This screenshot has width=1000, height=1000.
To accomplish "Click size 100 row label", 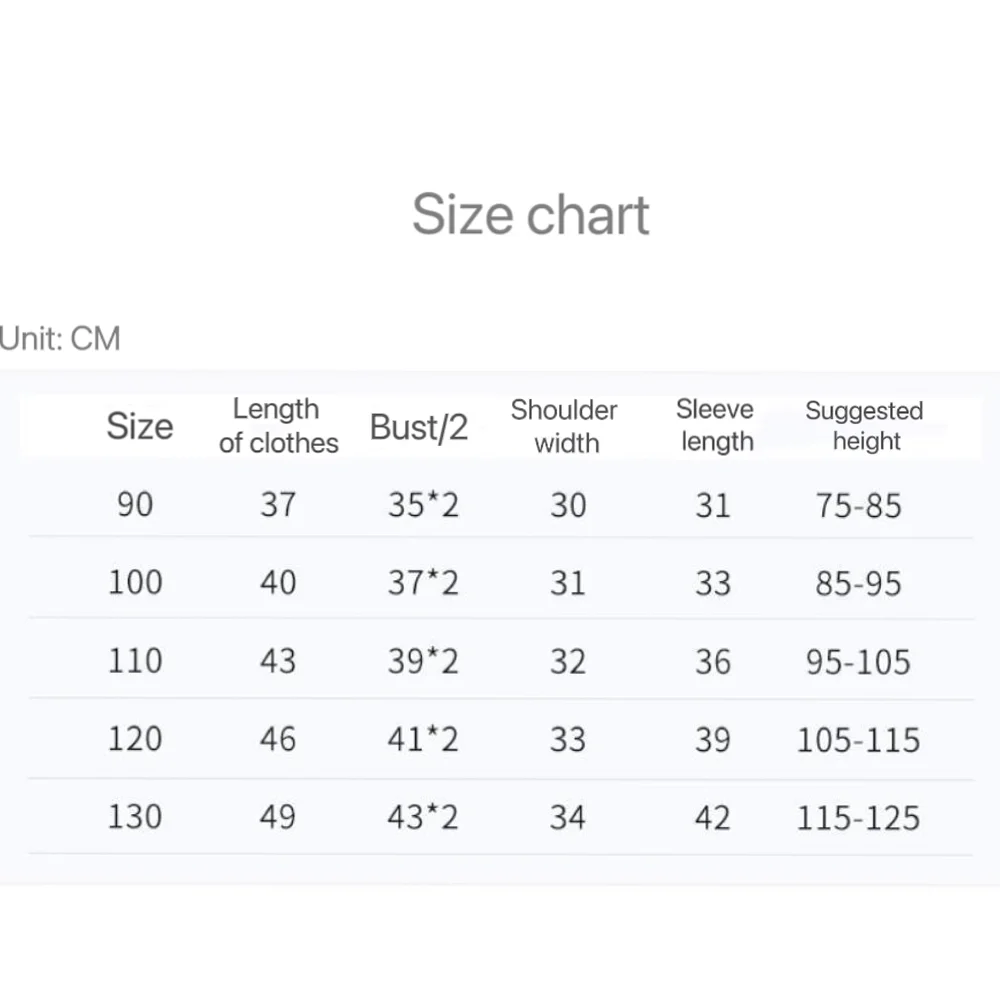I will [135, 581].
